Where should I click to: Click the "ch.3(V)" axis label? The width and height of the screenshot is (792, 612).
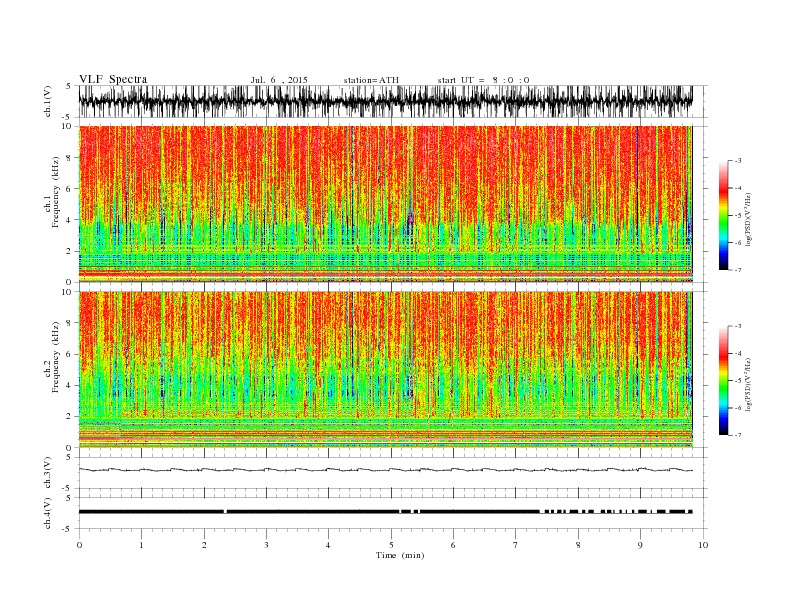click(x=48, y=472)
